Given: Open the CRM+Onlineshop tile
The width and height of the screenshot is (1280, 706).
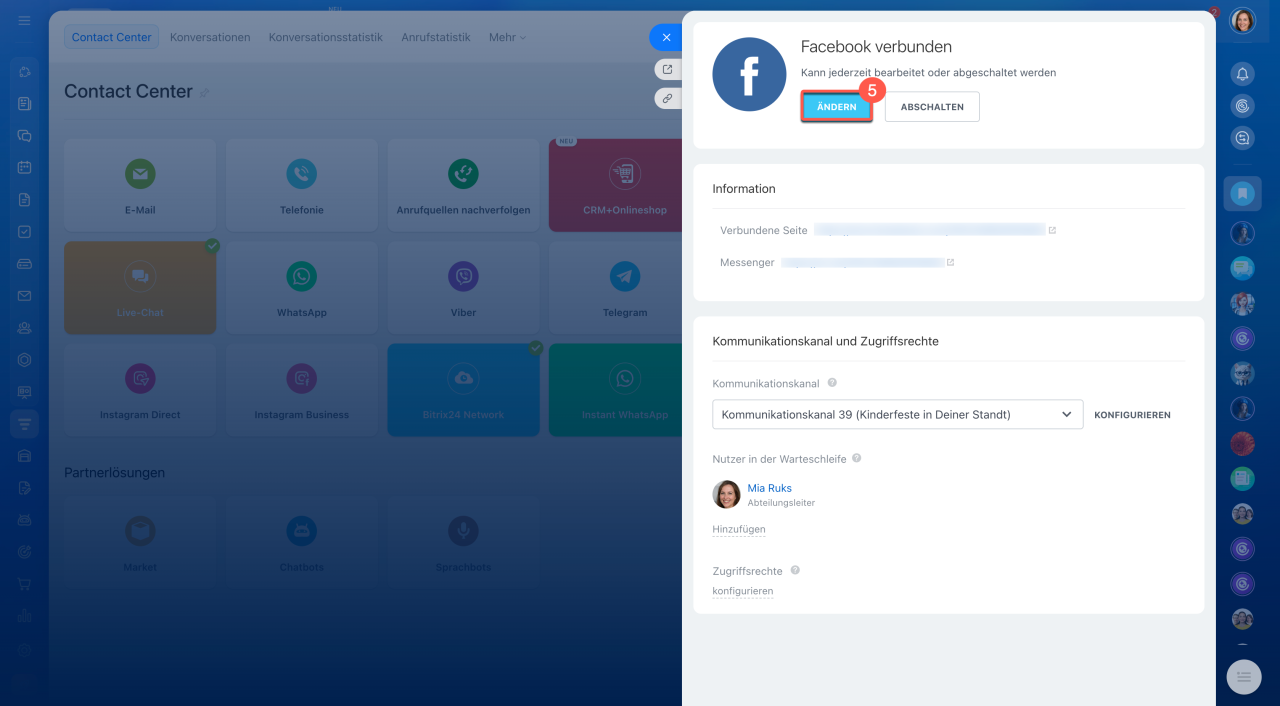Looking at the screenshot, I should 616,186.
